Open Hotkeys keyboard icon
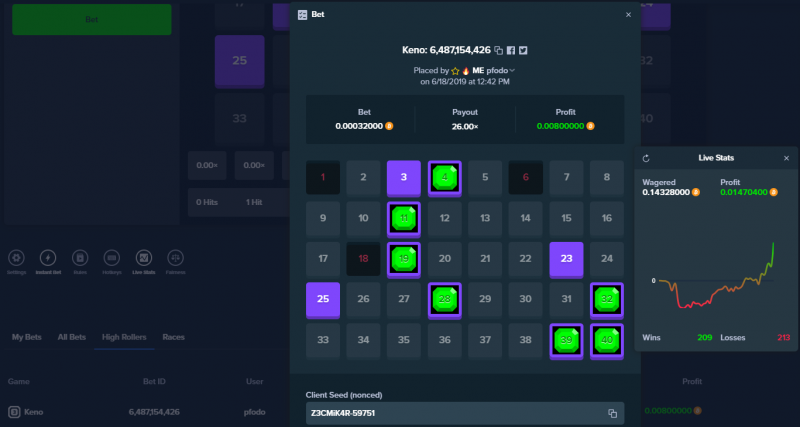This screenshot has height=427, width=800. (x=112, y=258)
